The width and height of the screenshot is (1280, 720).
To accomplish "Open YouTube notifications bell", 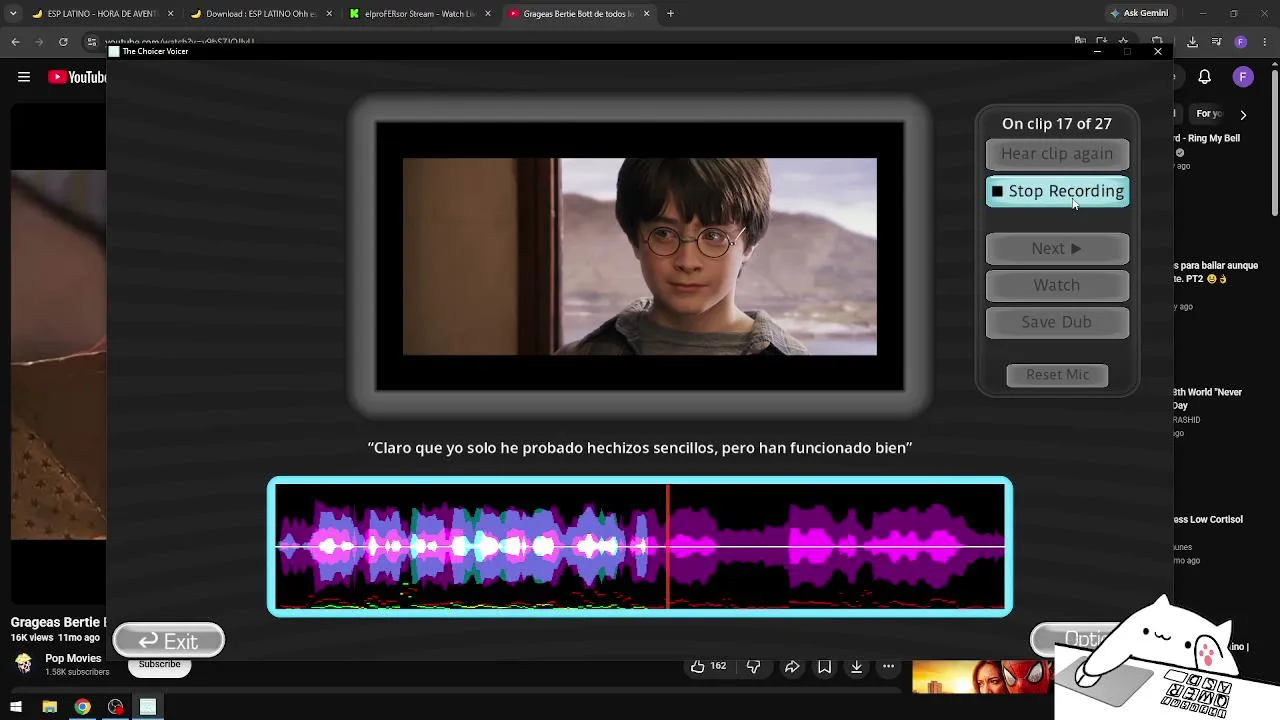I will tap(1205, 77).
